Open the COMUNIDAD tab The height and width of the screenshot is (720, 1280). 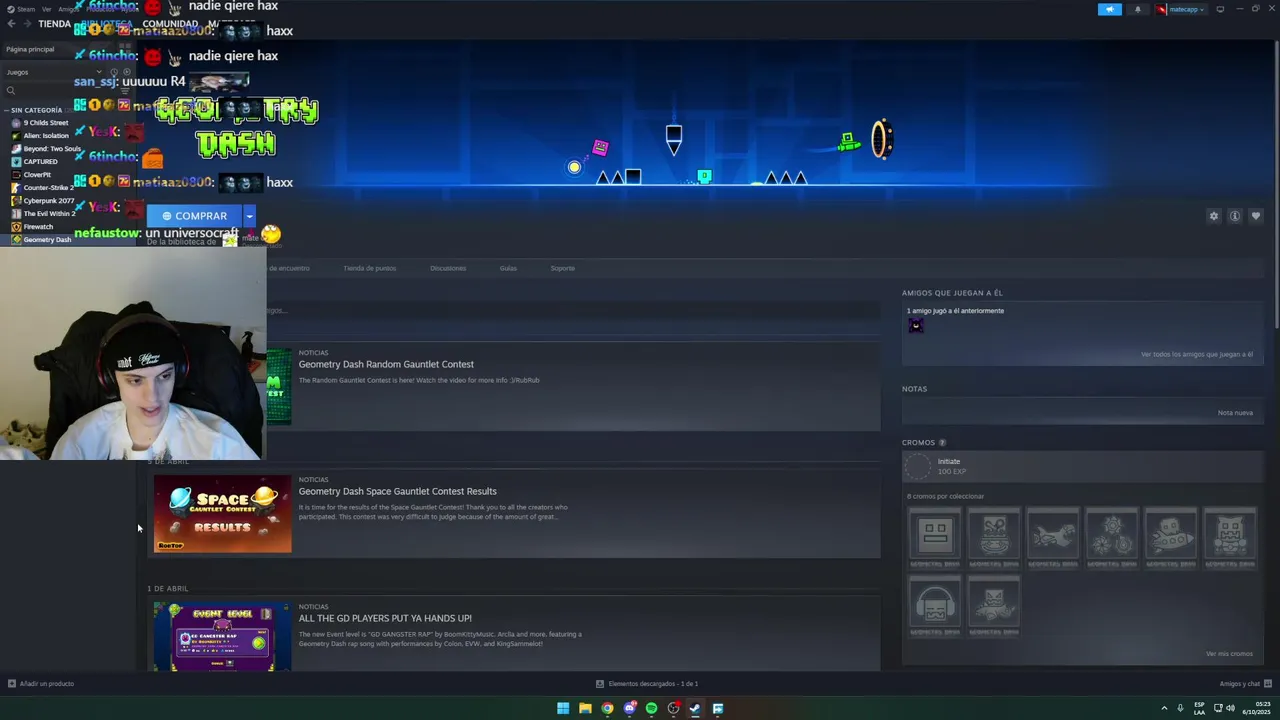point(170,24)
